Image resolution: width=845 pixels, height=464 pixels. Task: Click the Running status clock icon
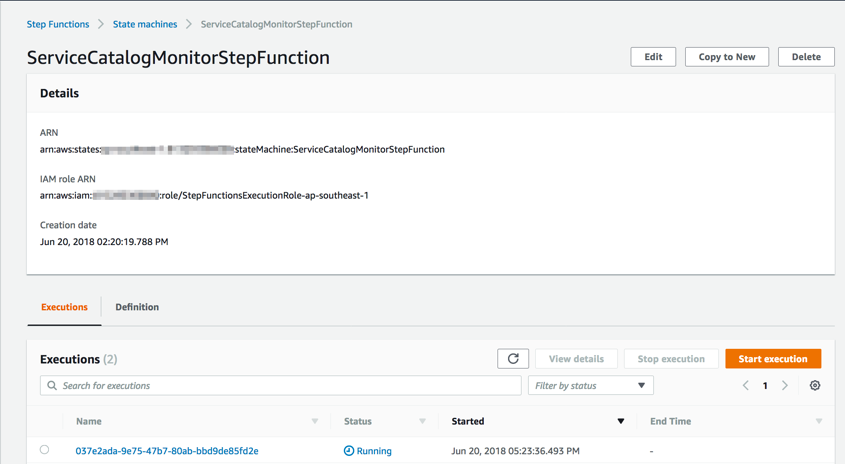(349, 451)
